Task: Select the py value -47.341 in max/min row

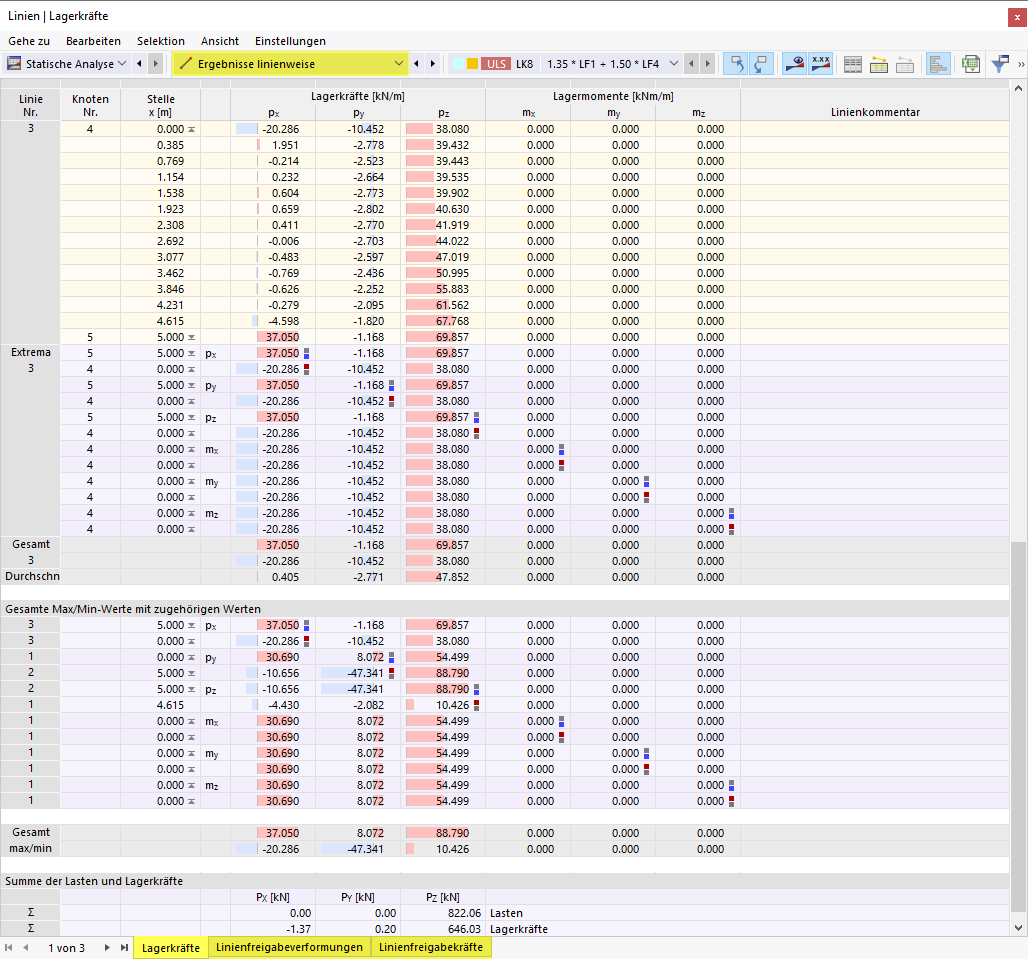Action: pyautogui.click(x=358, y=849)
